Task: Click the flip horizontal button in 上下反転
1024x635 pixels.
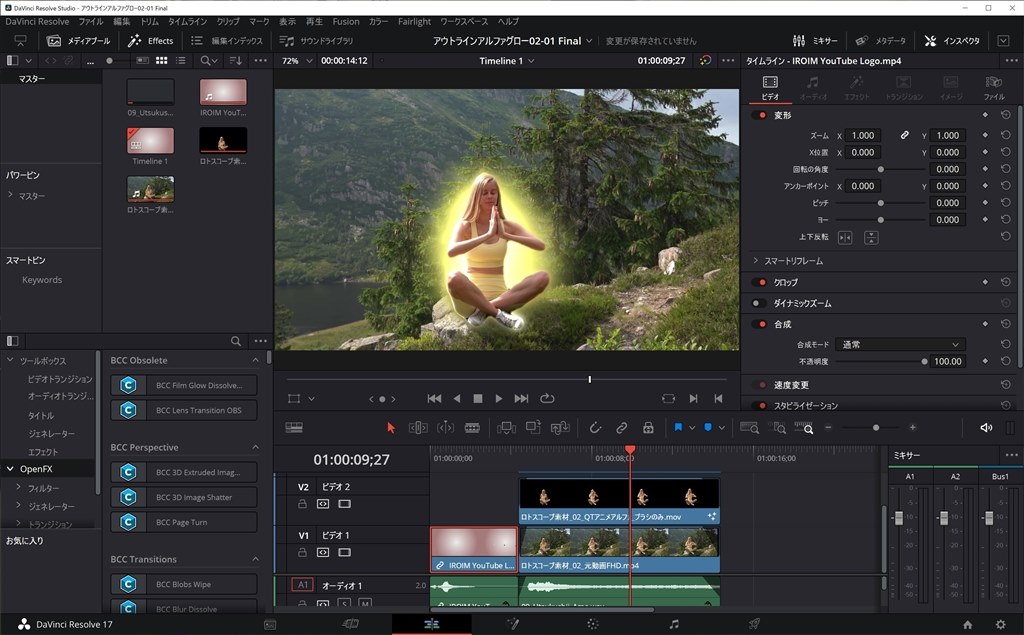Action: (x=845, y=237)
